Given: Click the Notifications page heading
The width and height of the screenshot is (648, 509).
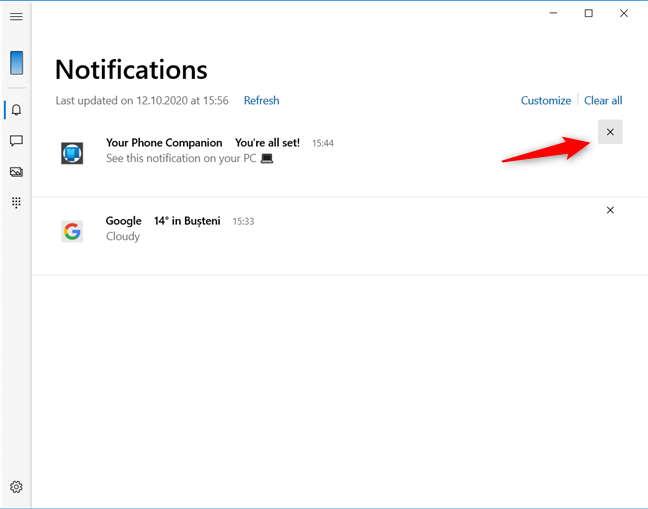Looking at the screenshot, I should click(x=131, y=69).
